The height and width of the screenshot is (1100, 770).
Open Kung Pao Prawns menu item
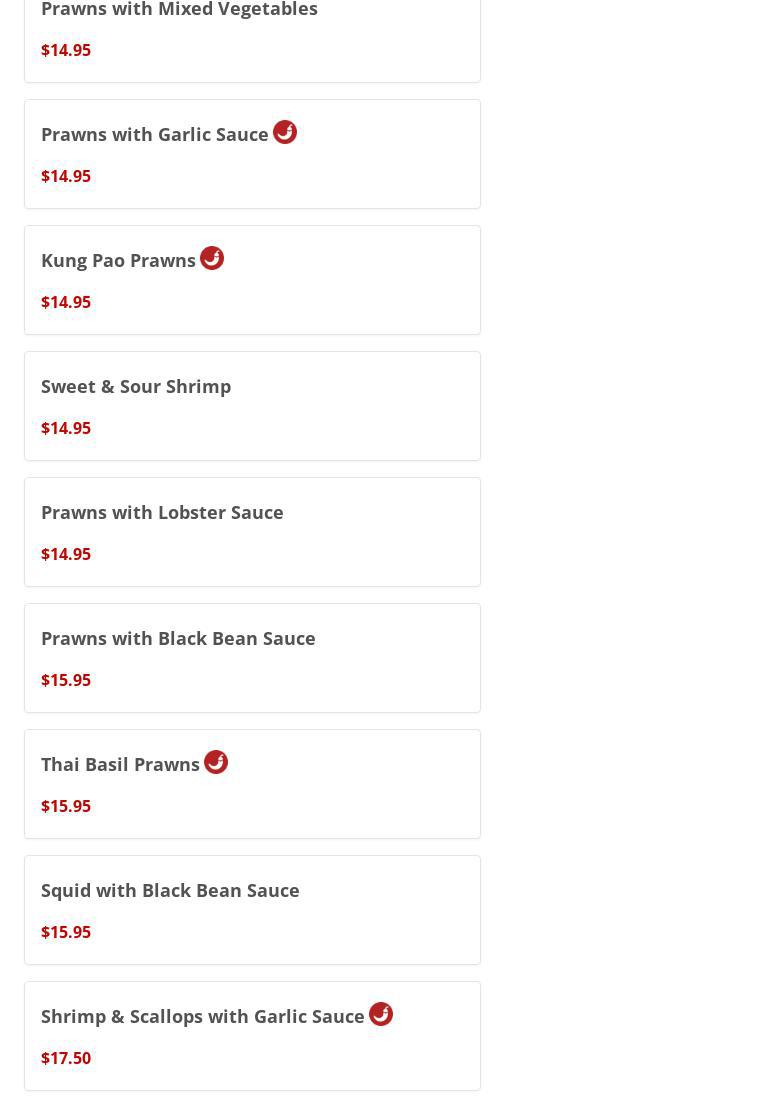(118, 260)
